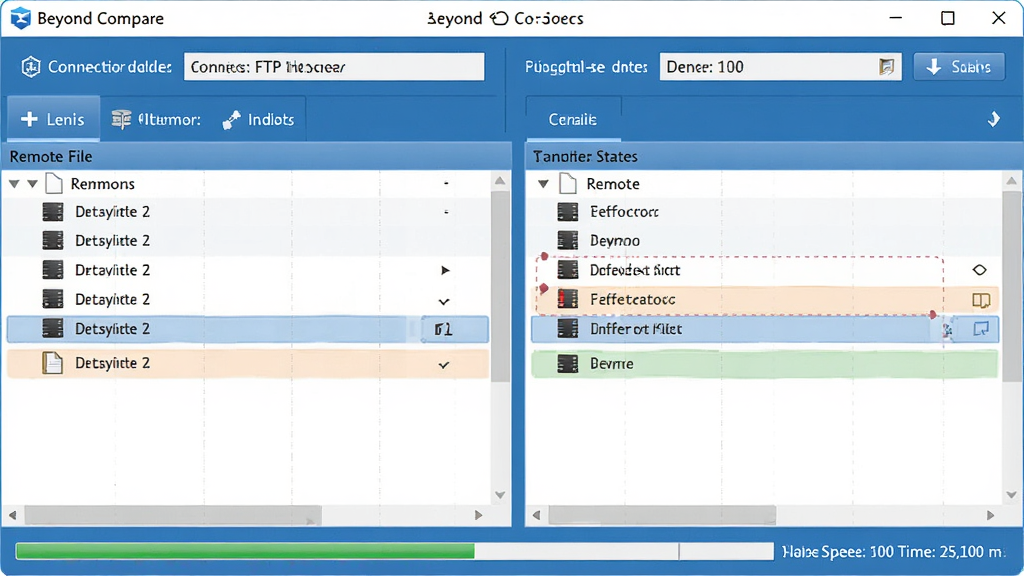The height and width of the screenshot is (576, 1024).
Task: Select the Cenalie tab
Action: 573,120
